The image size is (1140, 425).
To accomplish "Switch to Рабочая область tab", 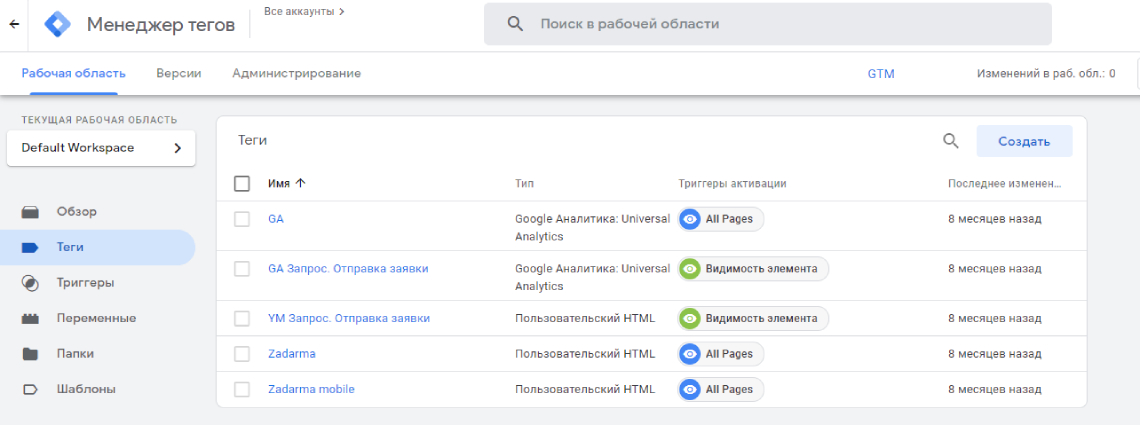I will 73,73.
